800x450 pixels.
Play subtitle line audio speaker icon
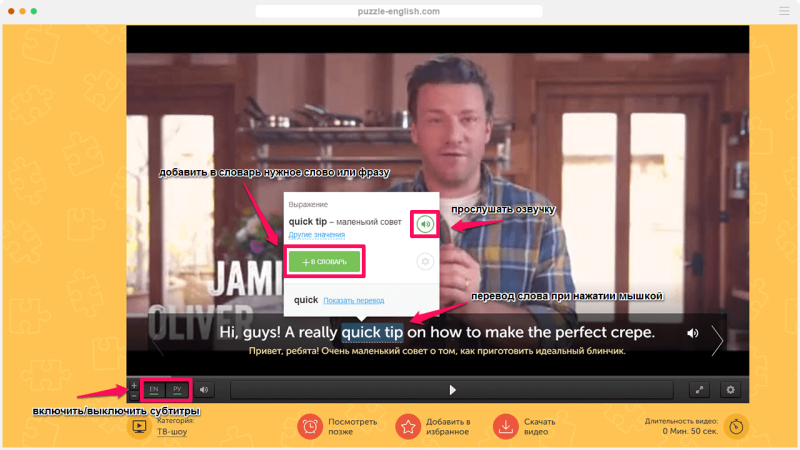pos(692,333)
